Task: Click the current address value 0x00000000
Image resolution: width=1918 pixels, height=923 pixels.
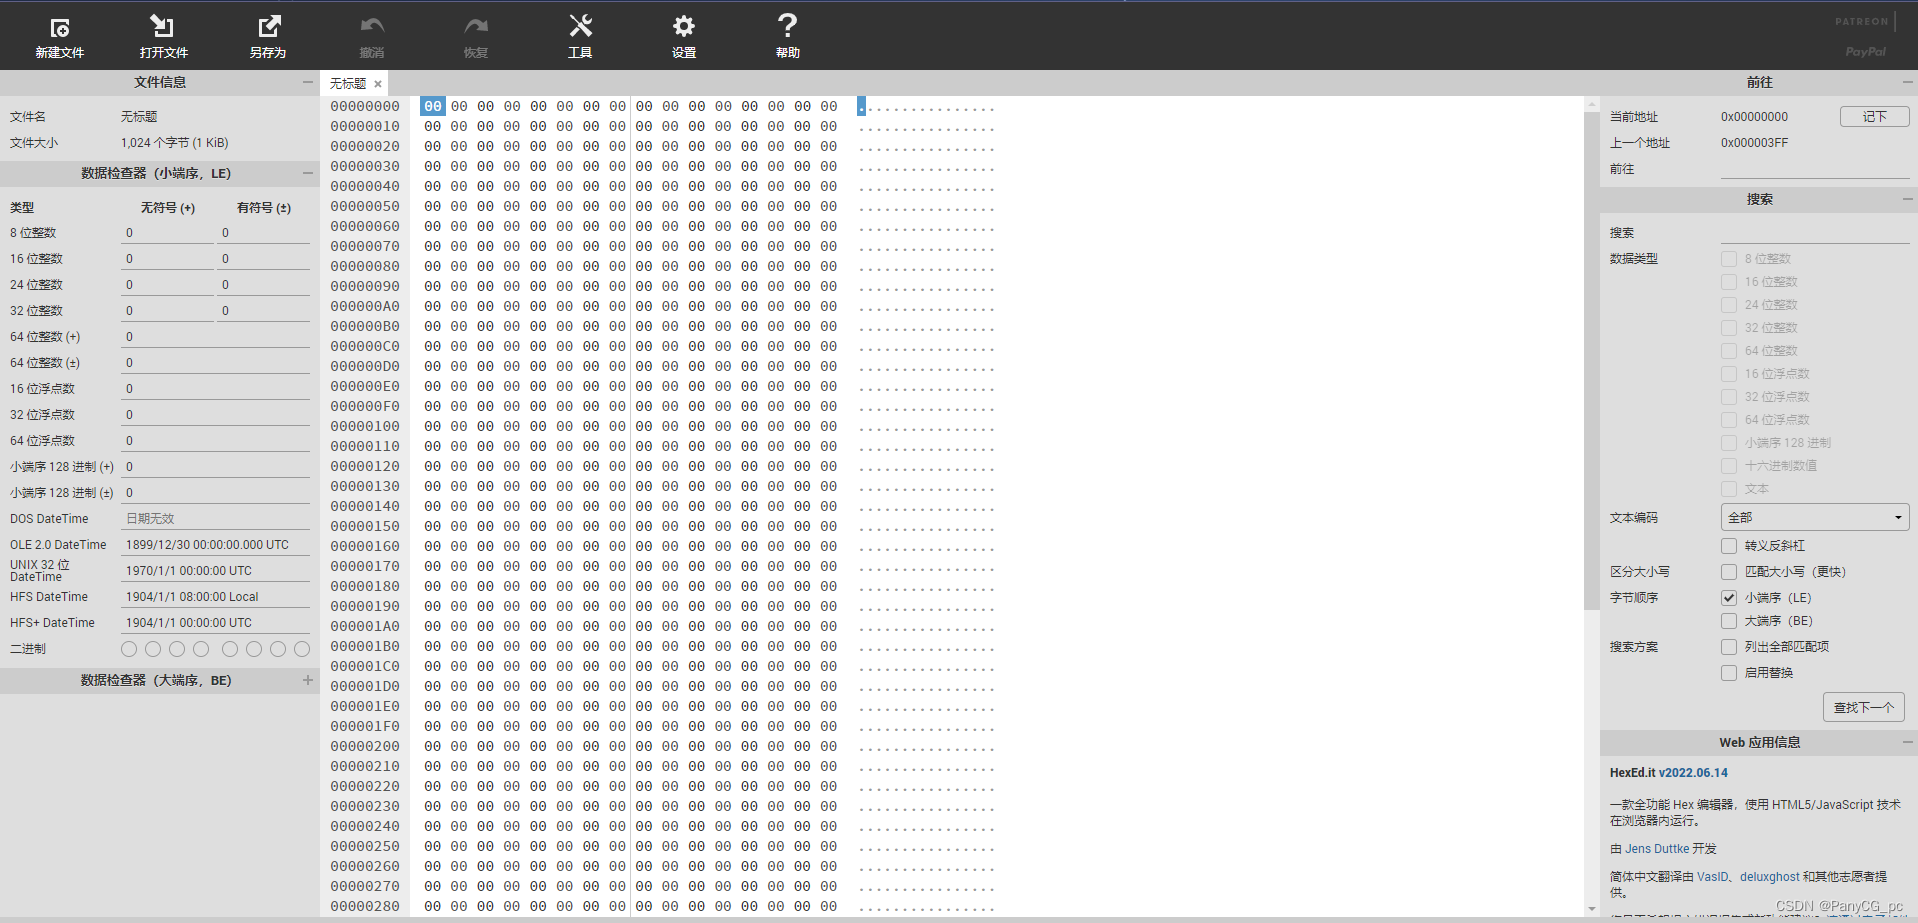Action: [x=1754, y=117]
